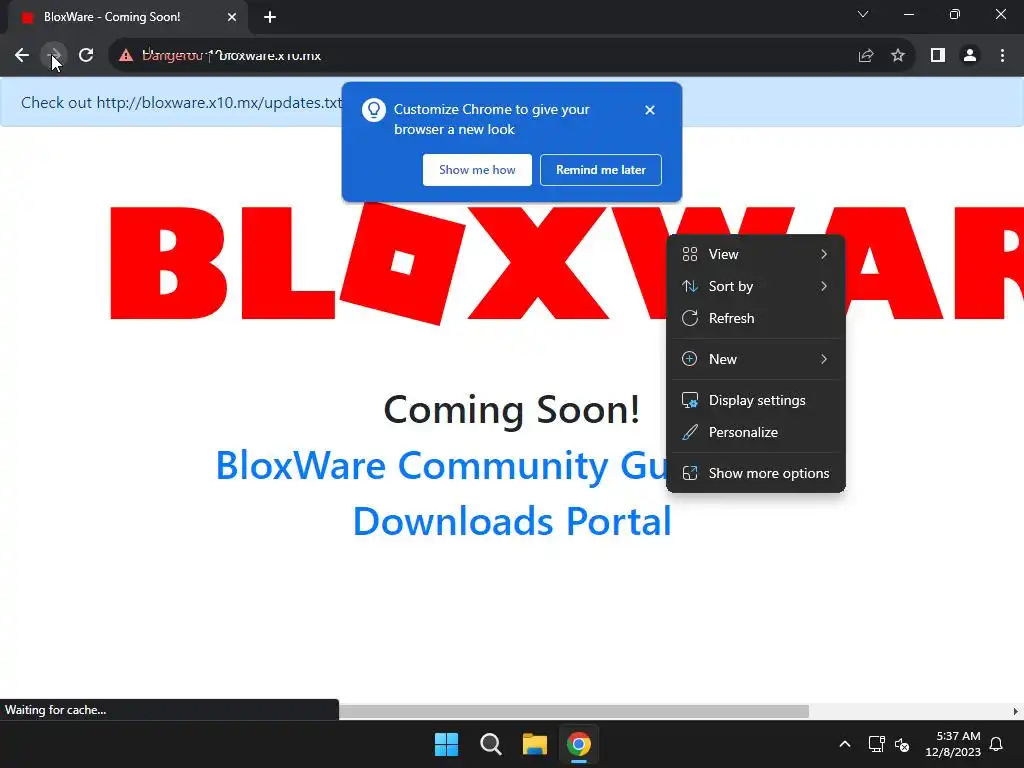Open Sort by in the context menu
The height and width of the screenshot is (768, 1024).
(756, 286)
